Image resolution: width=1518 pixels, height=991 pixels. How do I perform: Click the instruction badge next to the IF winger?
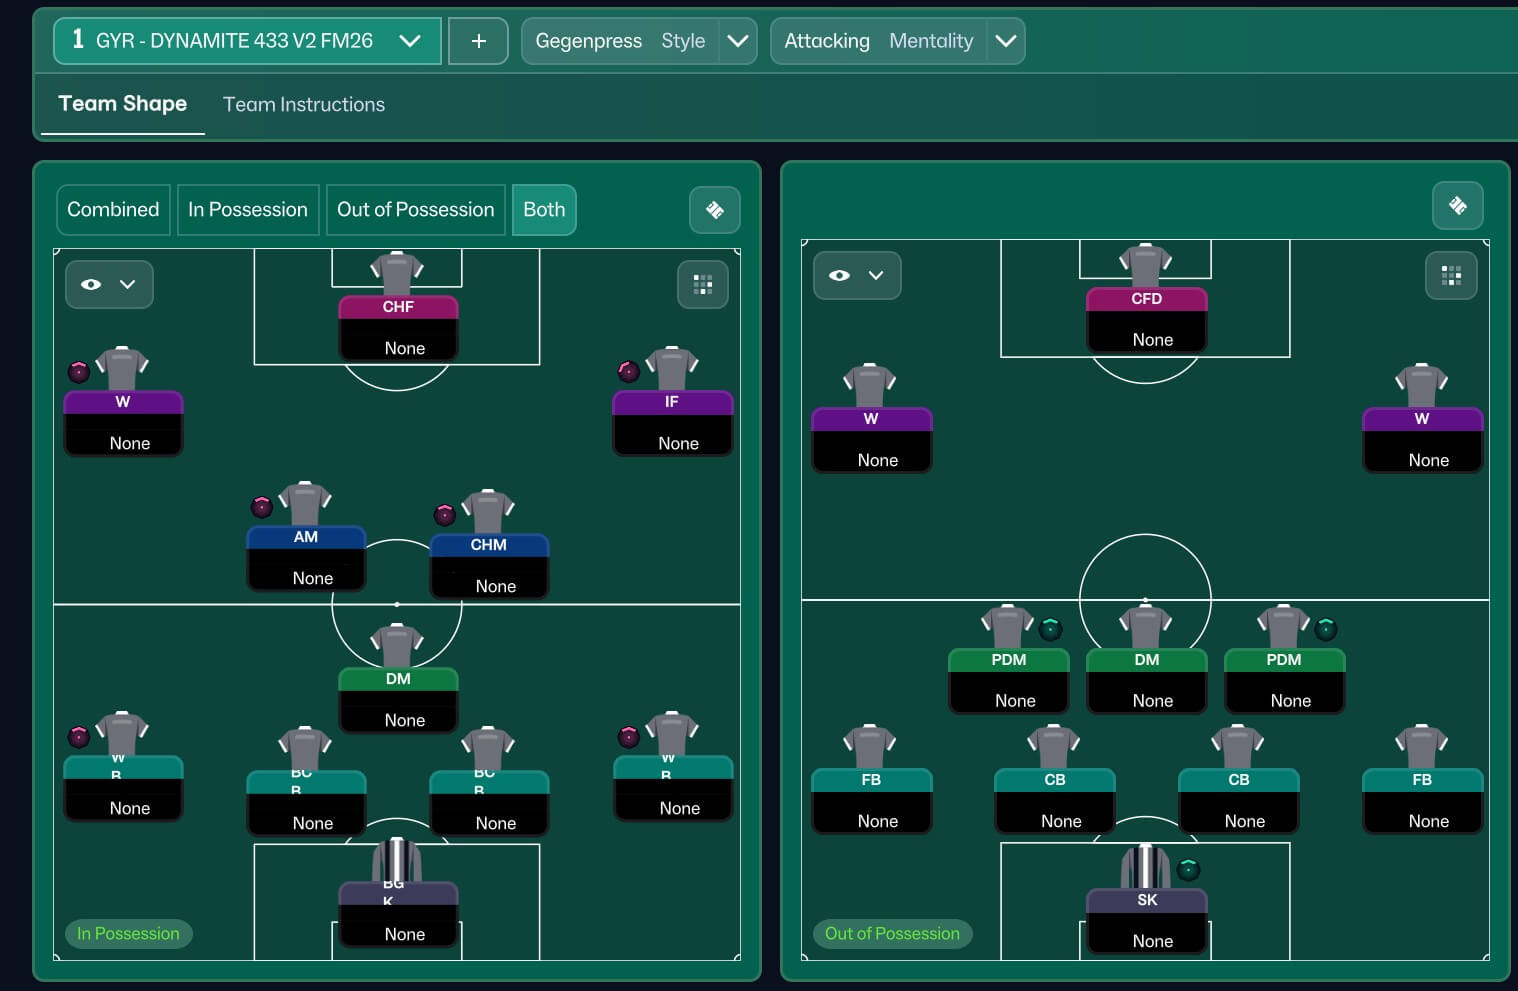click(629, 372)
